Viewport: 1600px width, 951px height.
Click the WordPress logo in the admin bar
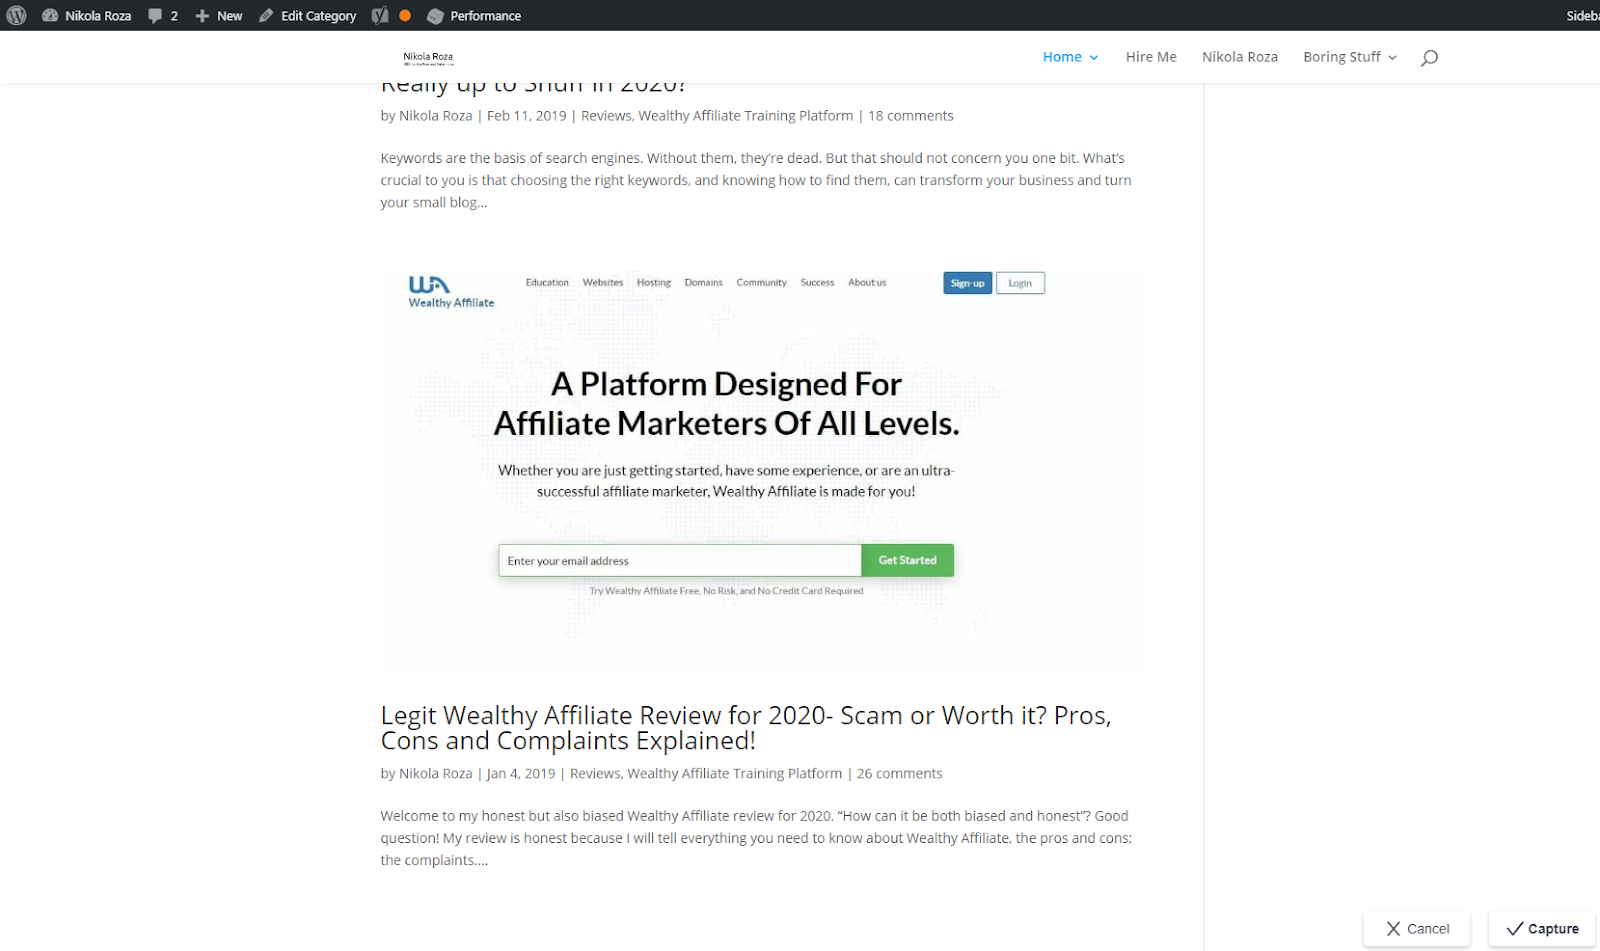pos(16,15)
